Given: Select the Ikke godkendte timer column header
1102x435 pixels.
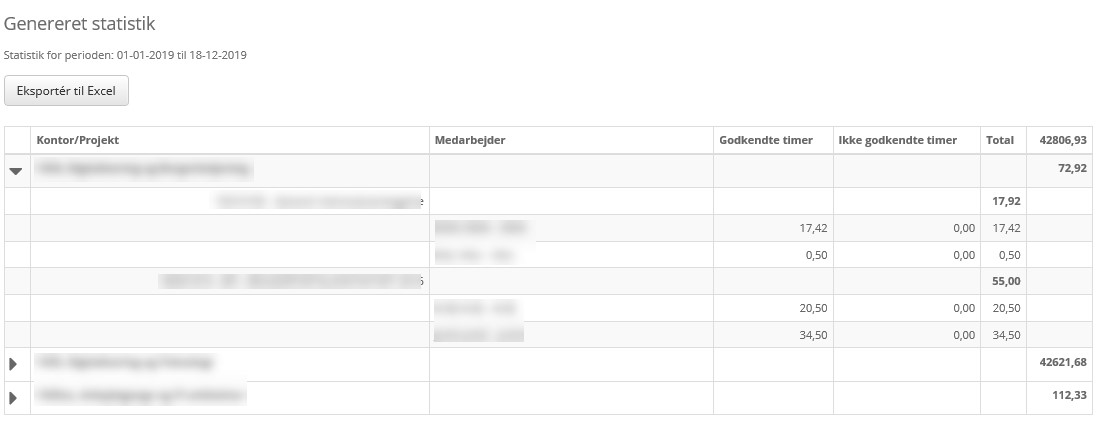Looking at the screenshot, I should (897, 140).
